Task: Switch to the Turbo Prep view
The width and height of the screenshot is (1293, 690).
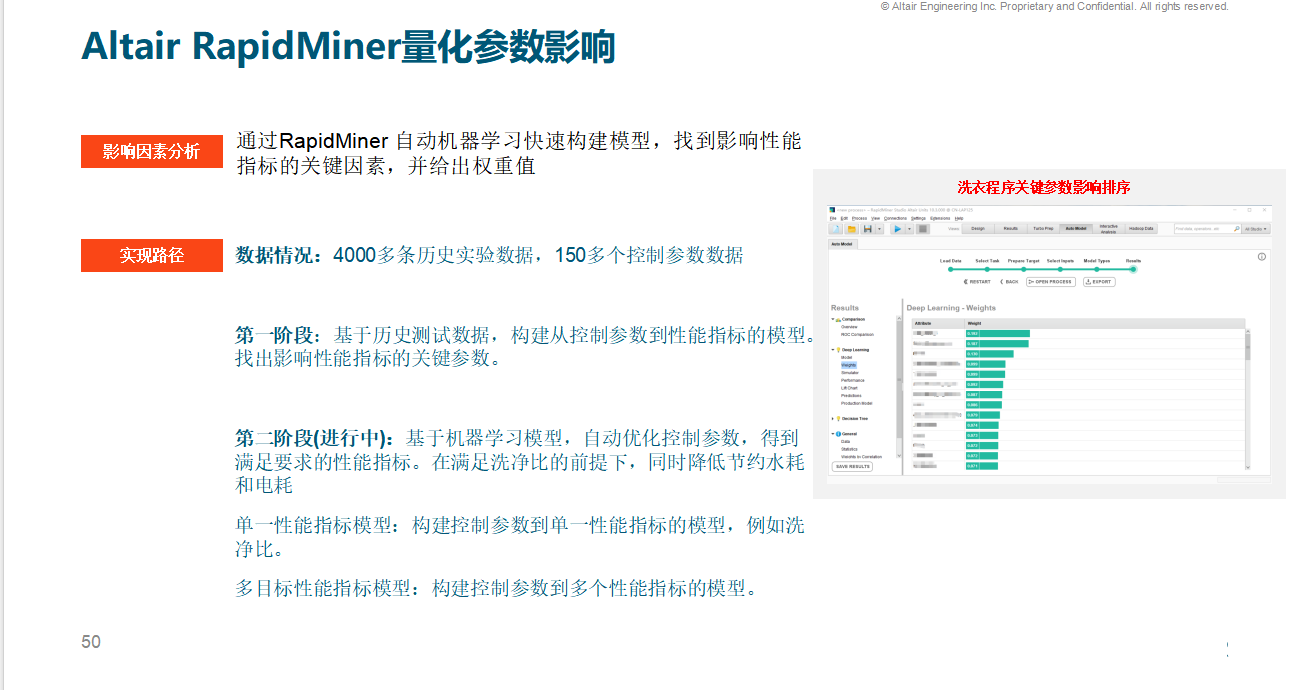Action: (1044, 229)
